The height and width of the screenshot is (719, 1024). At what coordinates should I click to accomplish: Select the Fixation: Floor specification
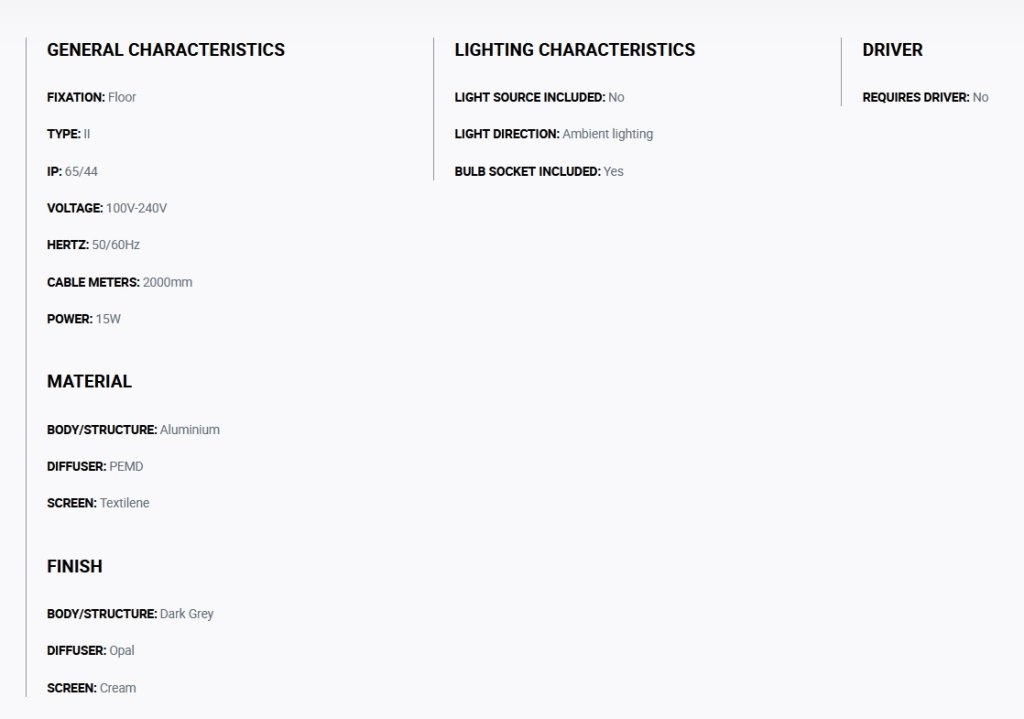(91, 97)
